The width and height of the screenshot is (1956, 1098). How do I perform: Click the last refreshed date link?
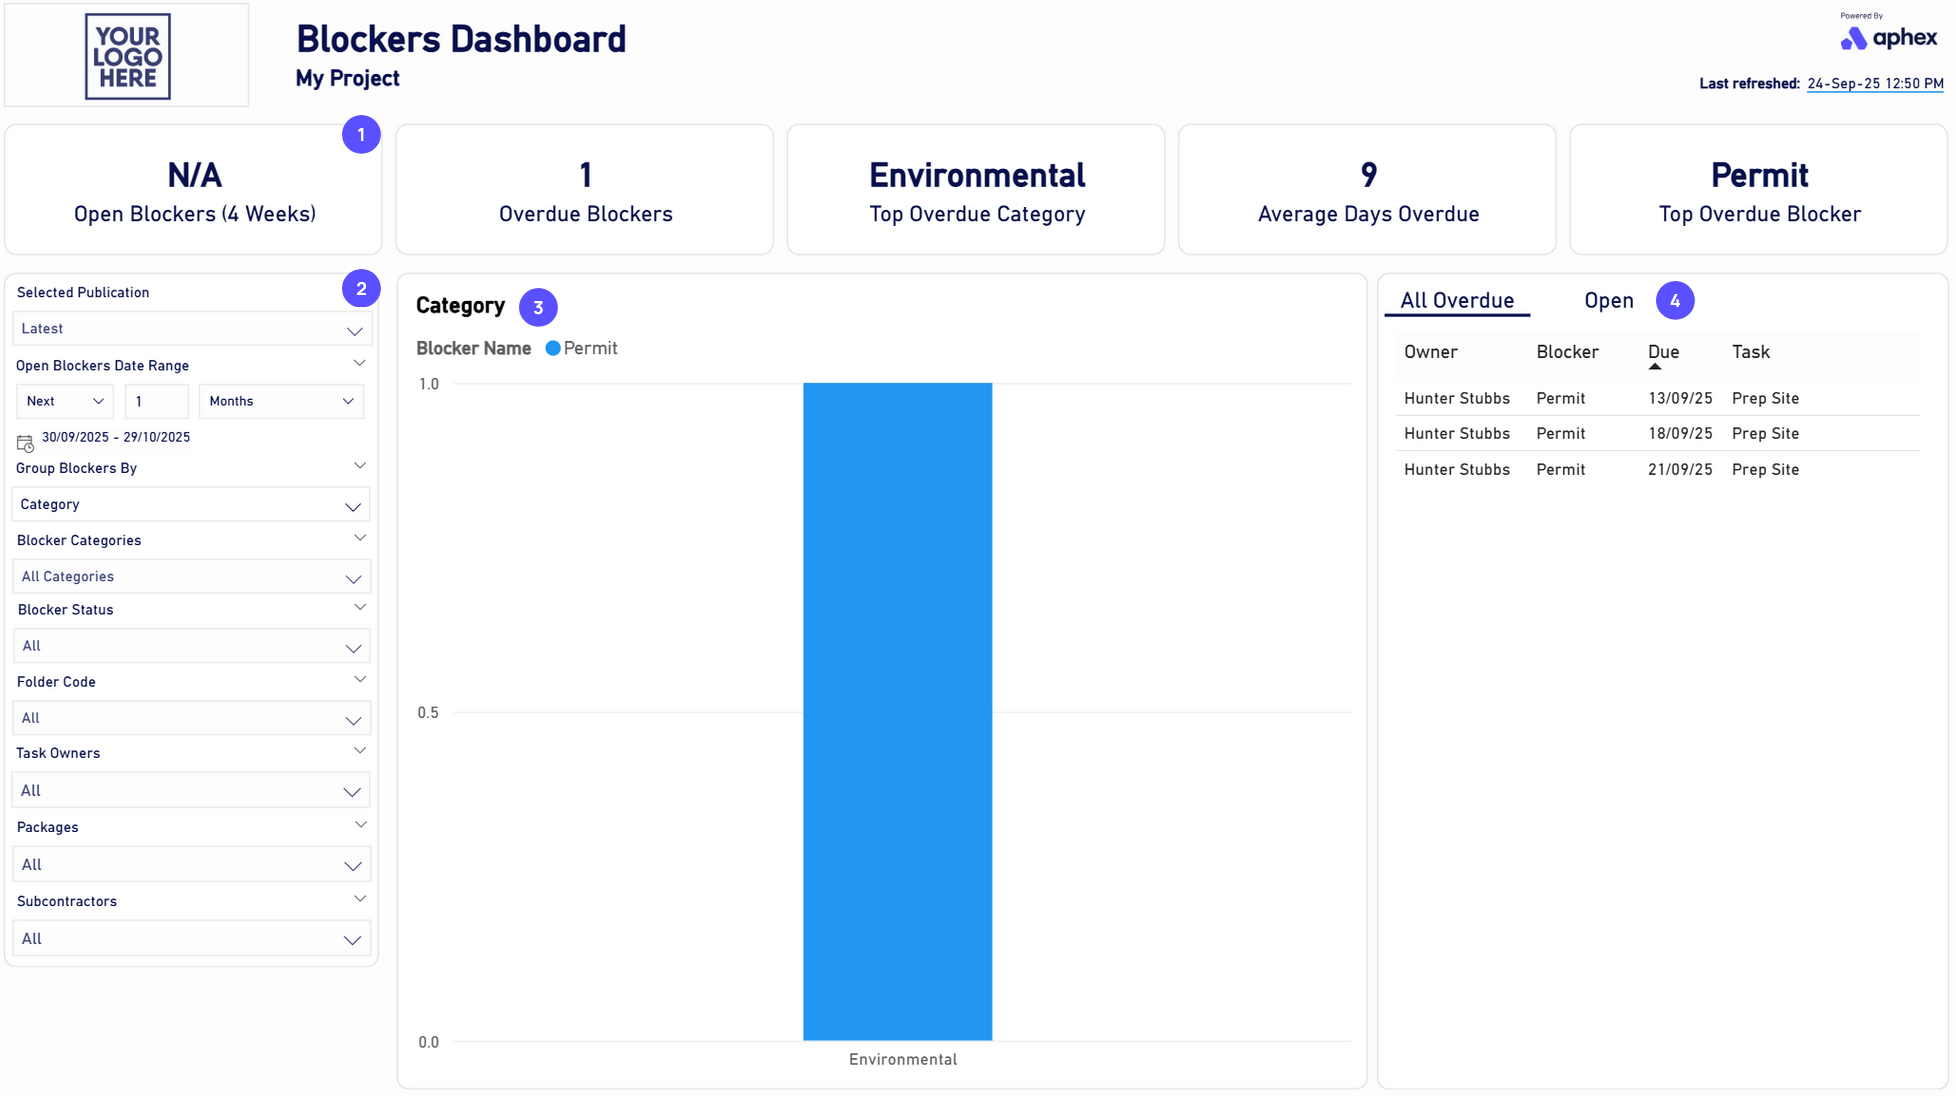[x=1874, y=84]
